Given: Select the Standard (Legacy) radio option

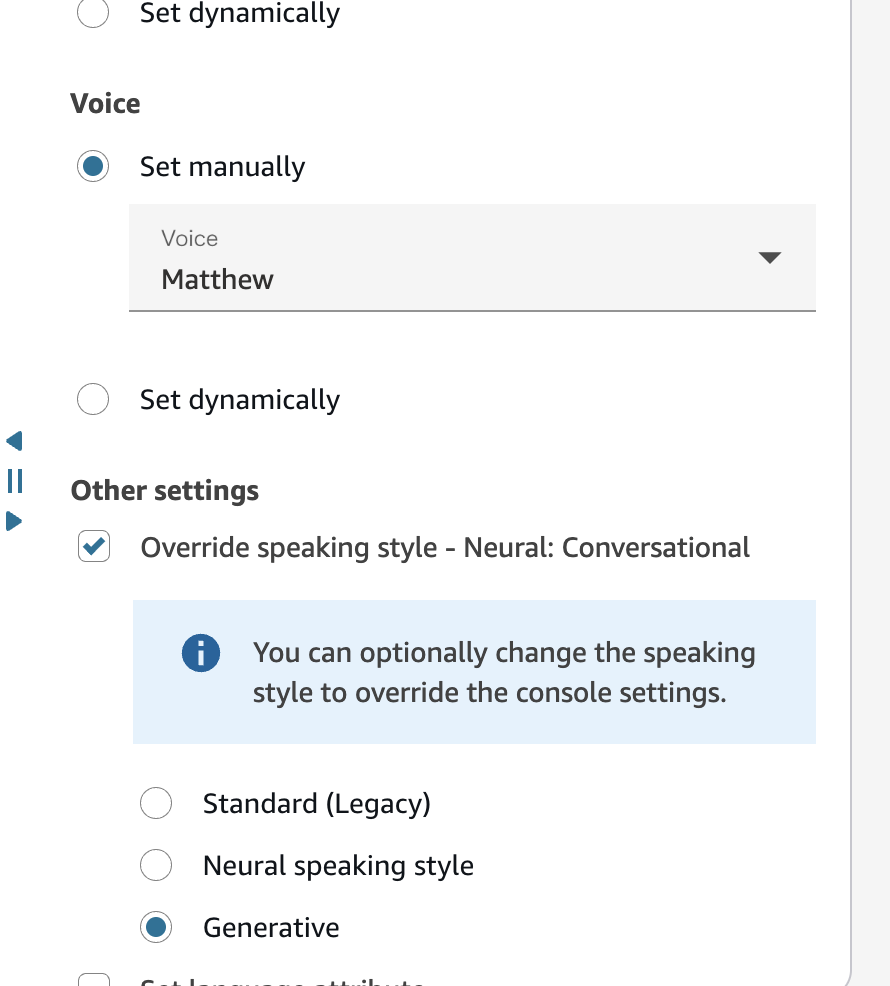Looking at the screenshot, I should coord(156,803).
